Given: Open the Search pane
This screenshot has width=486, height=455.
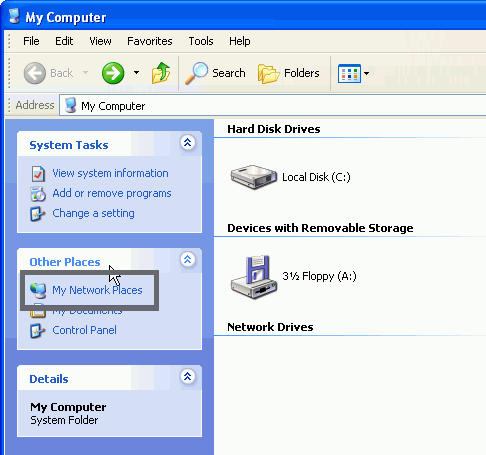Looking at the screenshot, I should 215,73.
